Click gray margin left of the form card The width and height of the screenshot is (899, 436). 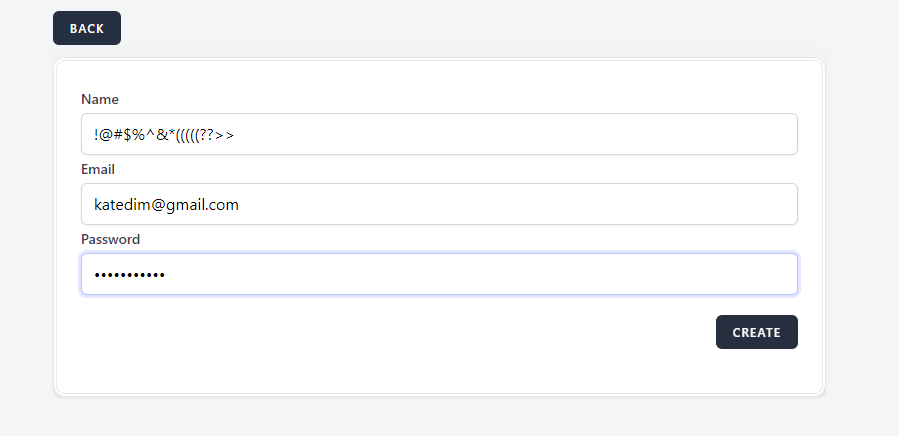[x=26, y=228]
